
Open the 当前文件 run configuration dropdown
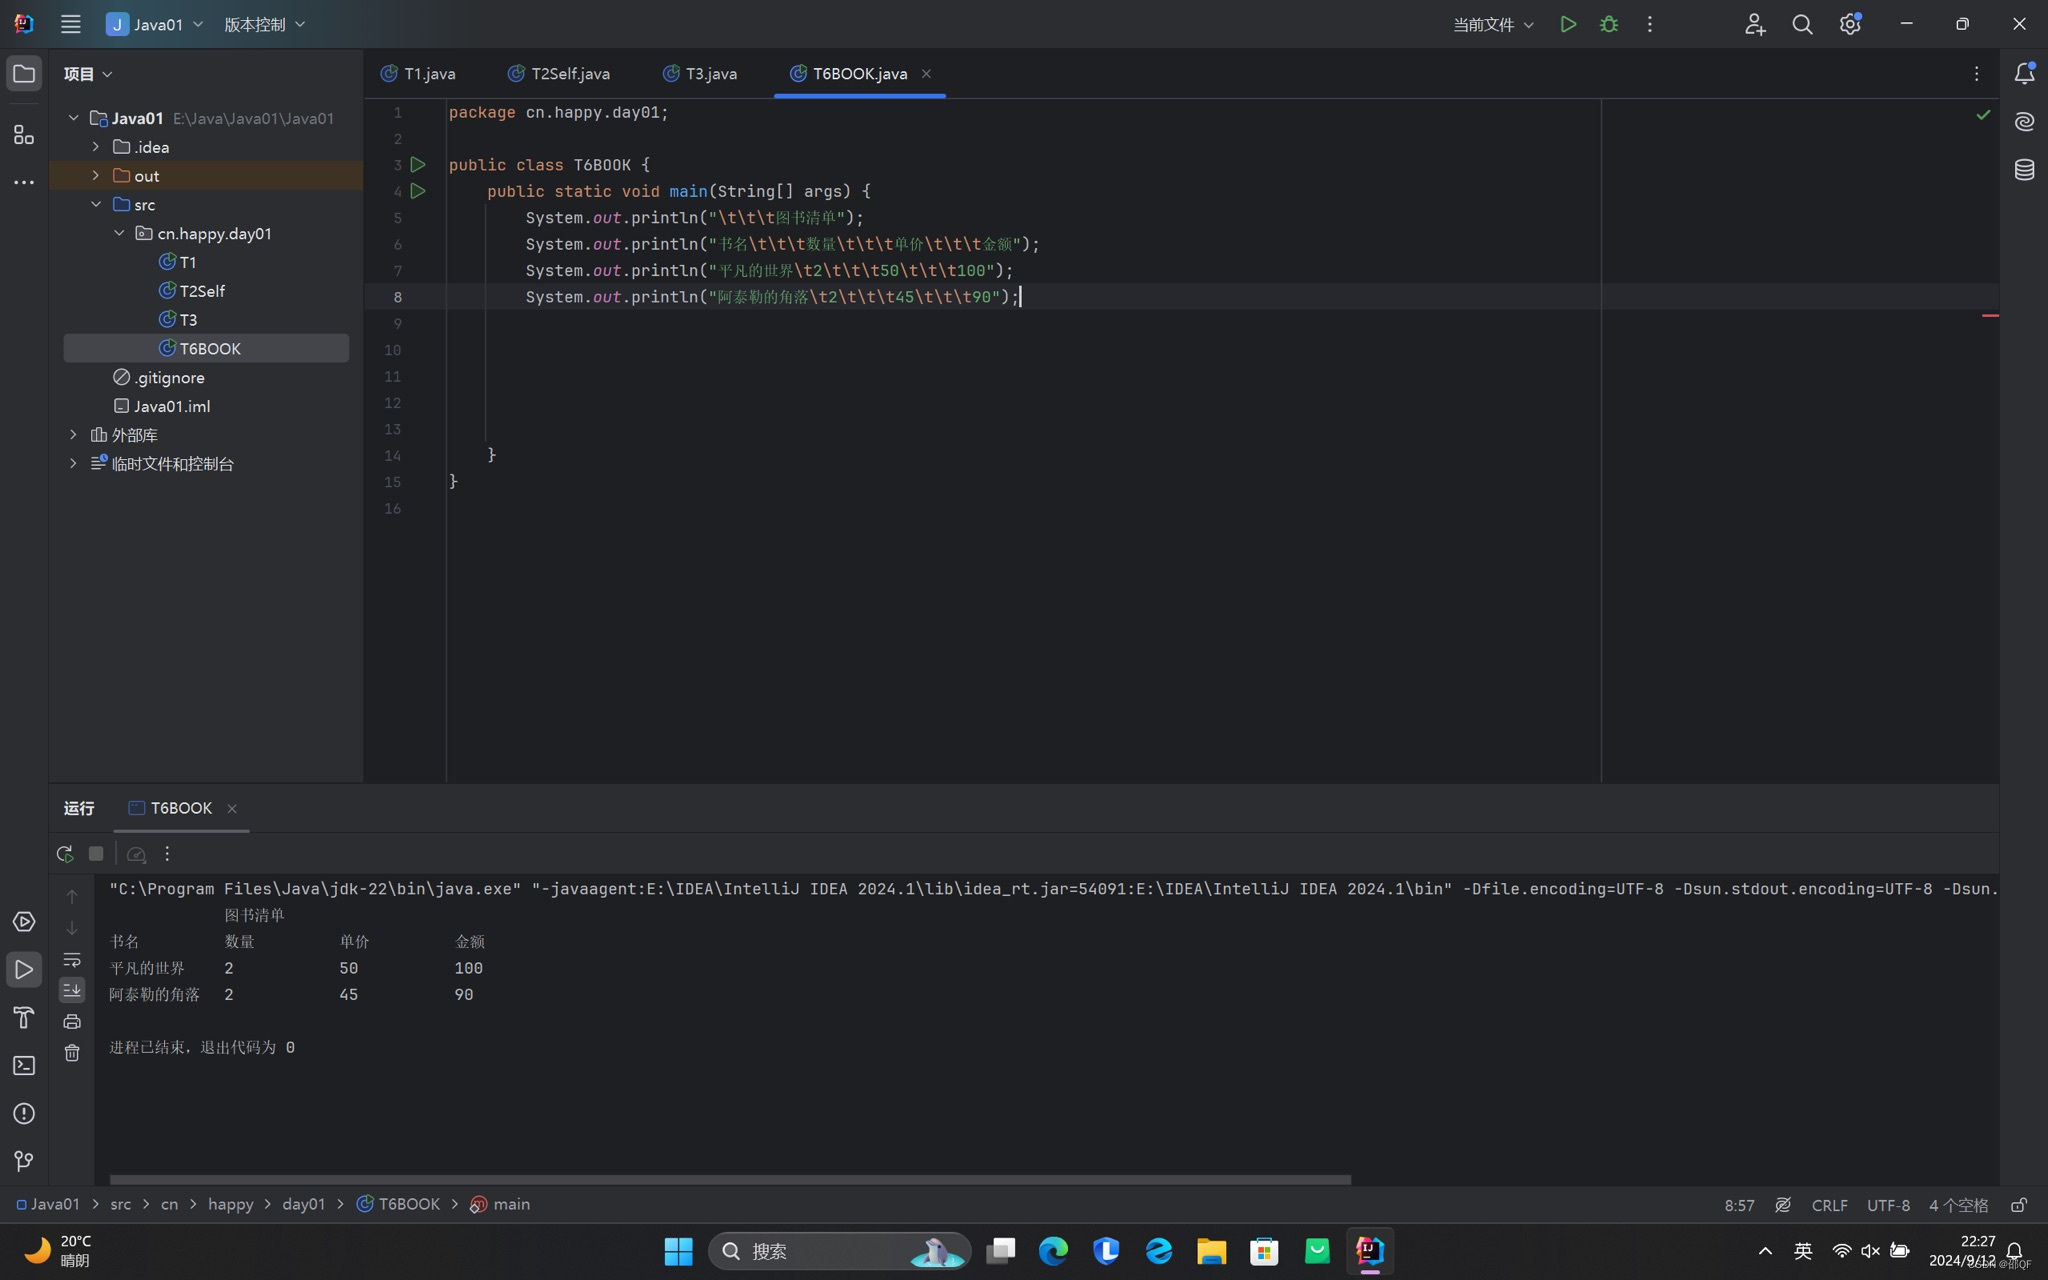1492,24
